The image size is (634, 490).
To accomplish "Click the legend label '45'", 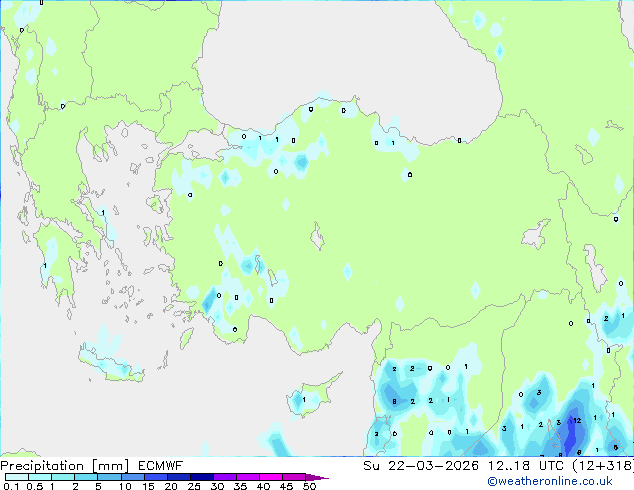I will (286, 486).
